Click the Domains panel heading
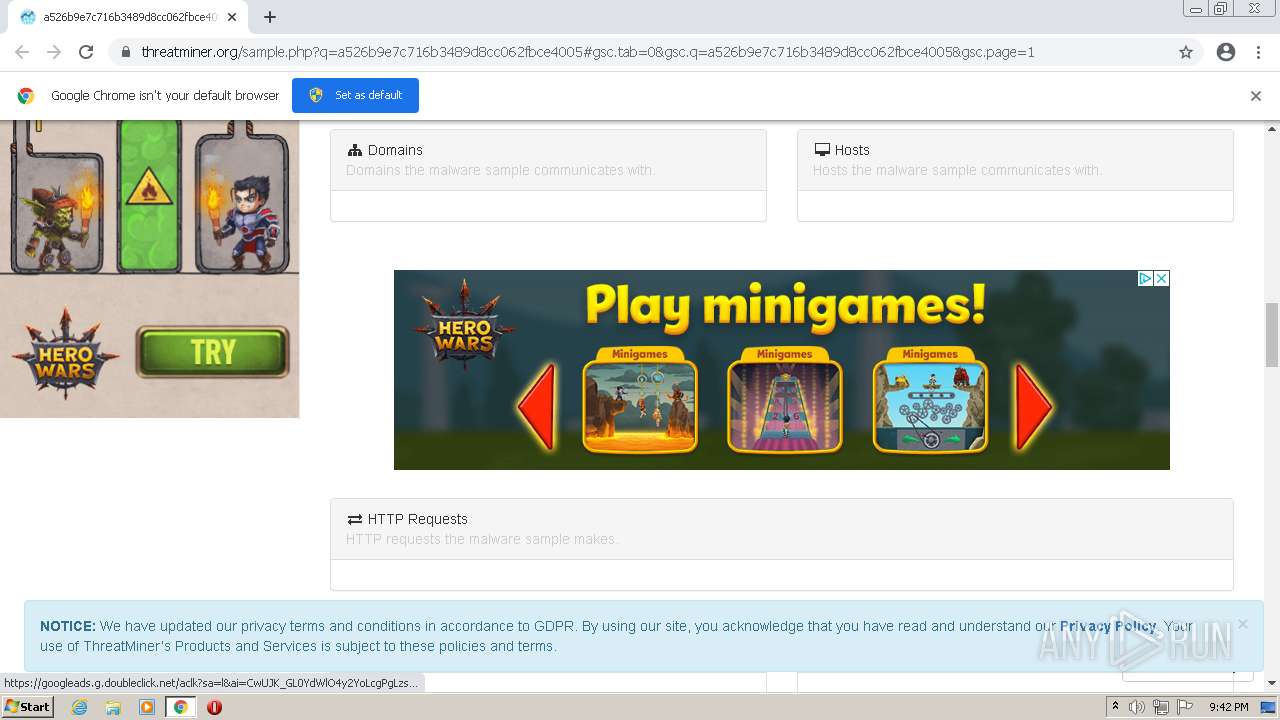The image size is (1280, 720). pyautogui.click(x=395, y=150)
